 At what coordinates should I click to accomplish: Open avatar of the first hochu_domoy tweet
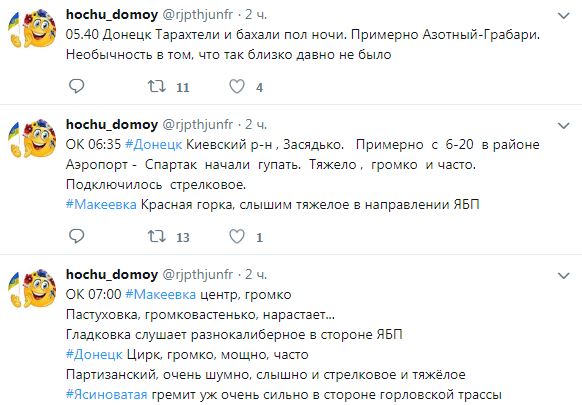32,29
